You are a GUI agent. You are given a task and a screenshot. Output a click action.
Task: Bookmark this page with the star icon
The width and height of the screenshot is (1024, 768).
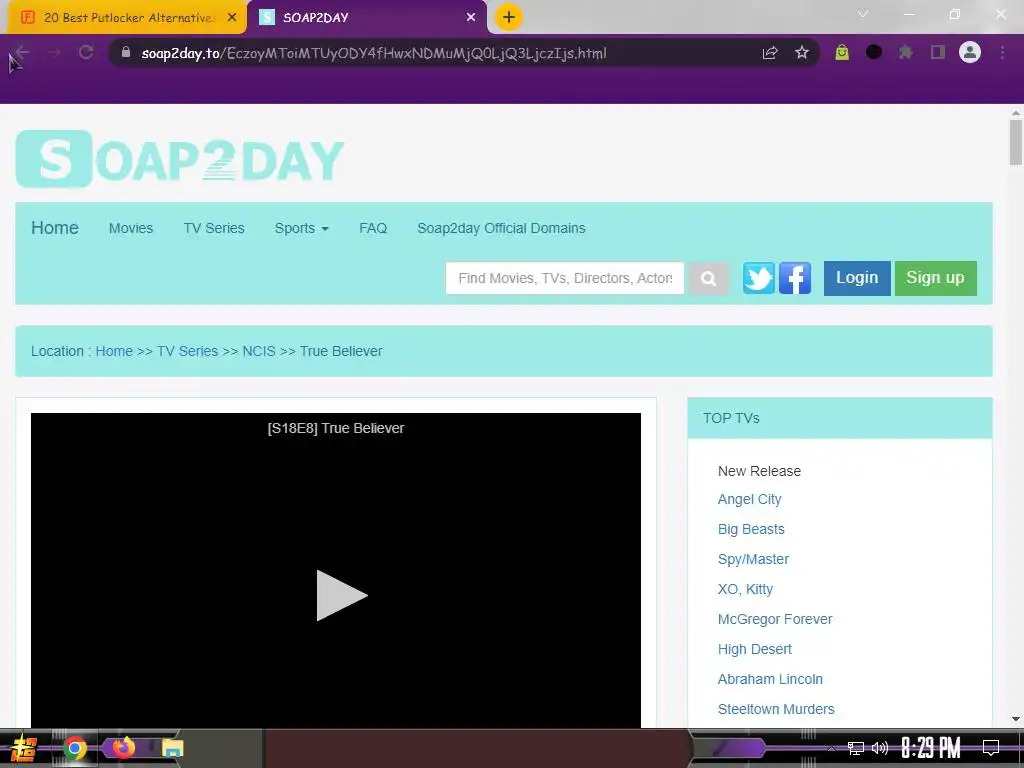802,52
